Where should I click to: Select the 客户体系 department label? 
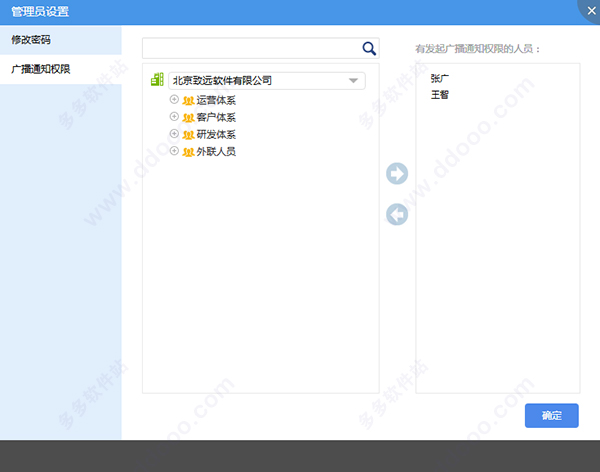coord(216,117)
